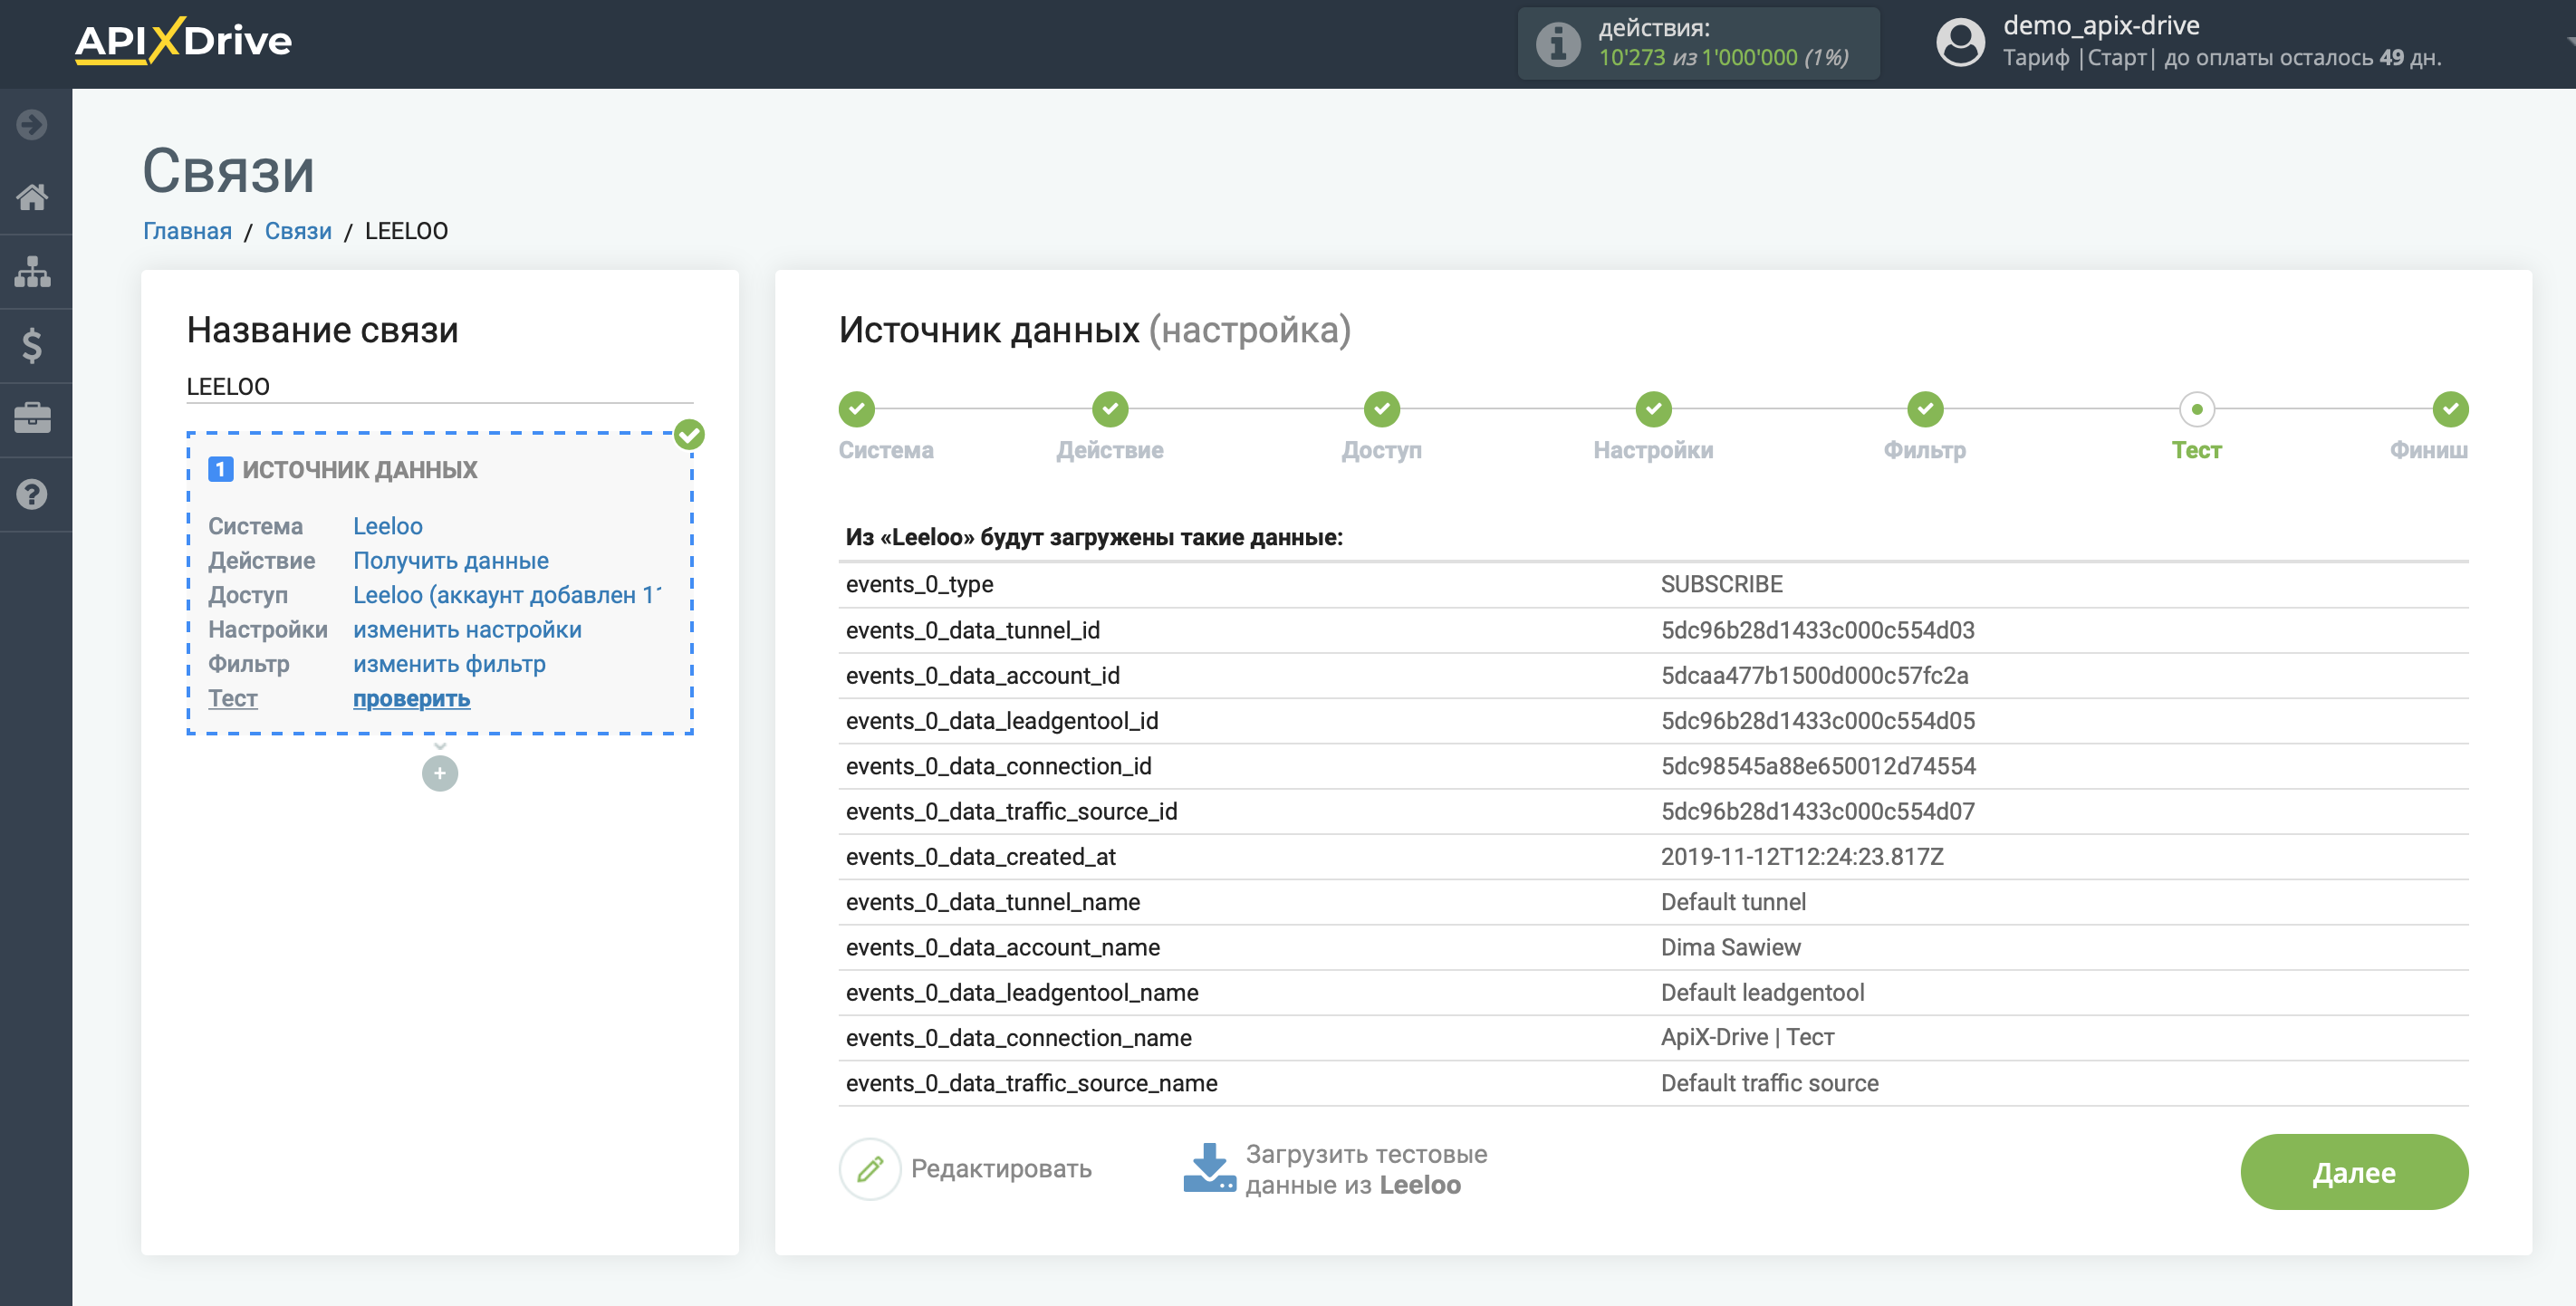The height and width of the screenshot is (1306, 2576).
Task: Click the 5dcaa477b1500d000c57fc2a value
Action: [1814, 675]
